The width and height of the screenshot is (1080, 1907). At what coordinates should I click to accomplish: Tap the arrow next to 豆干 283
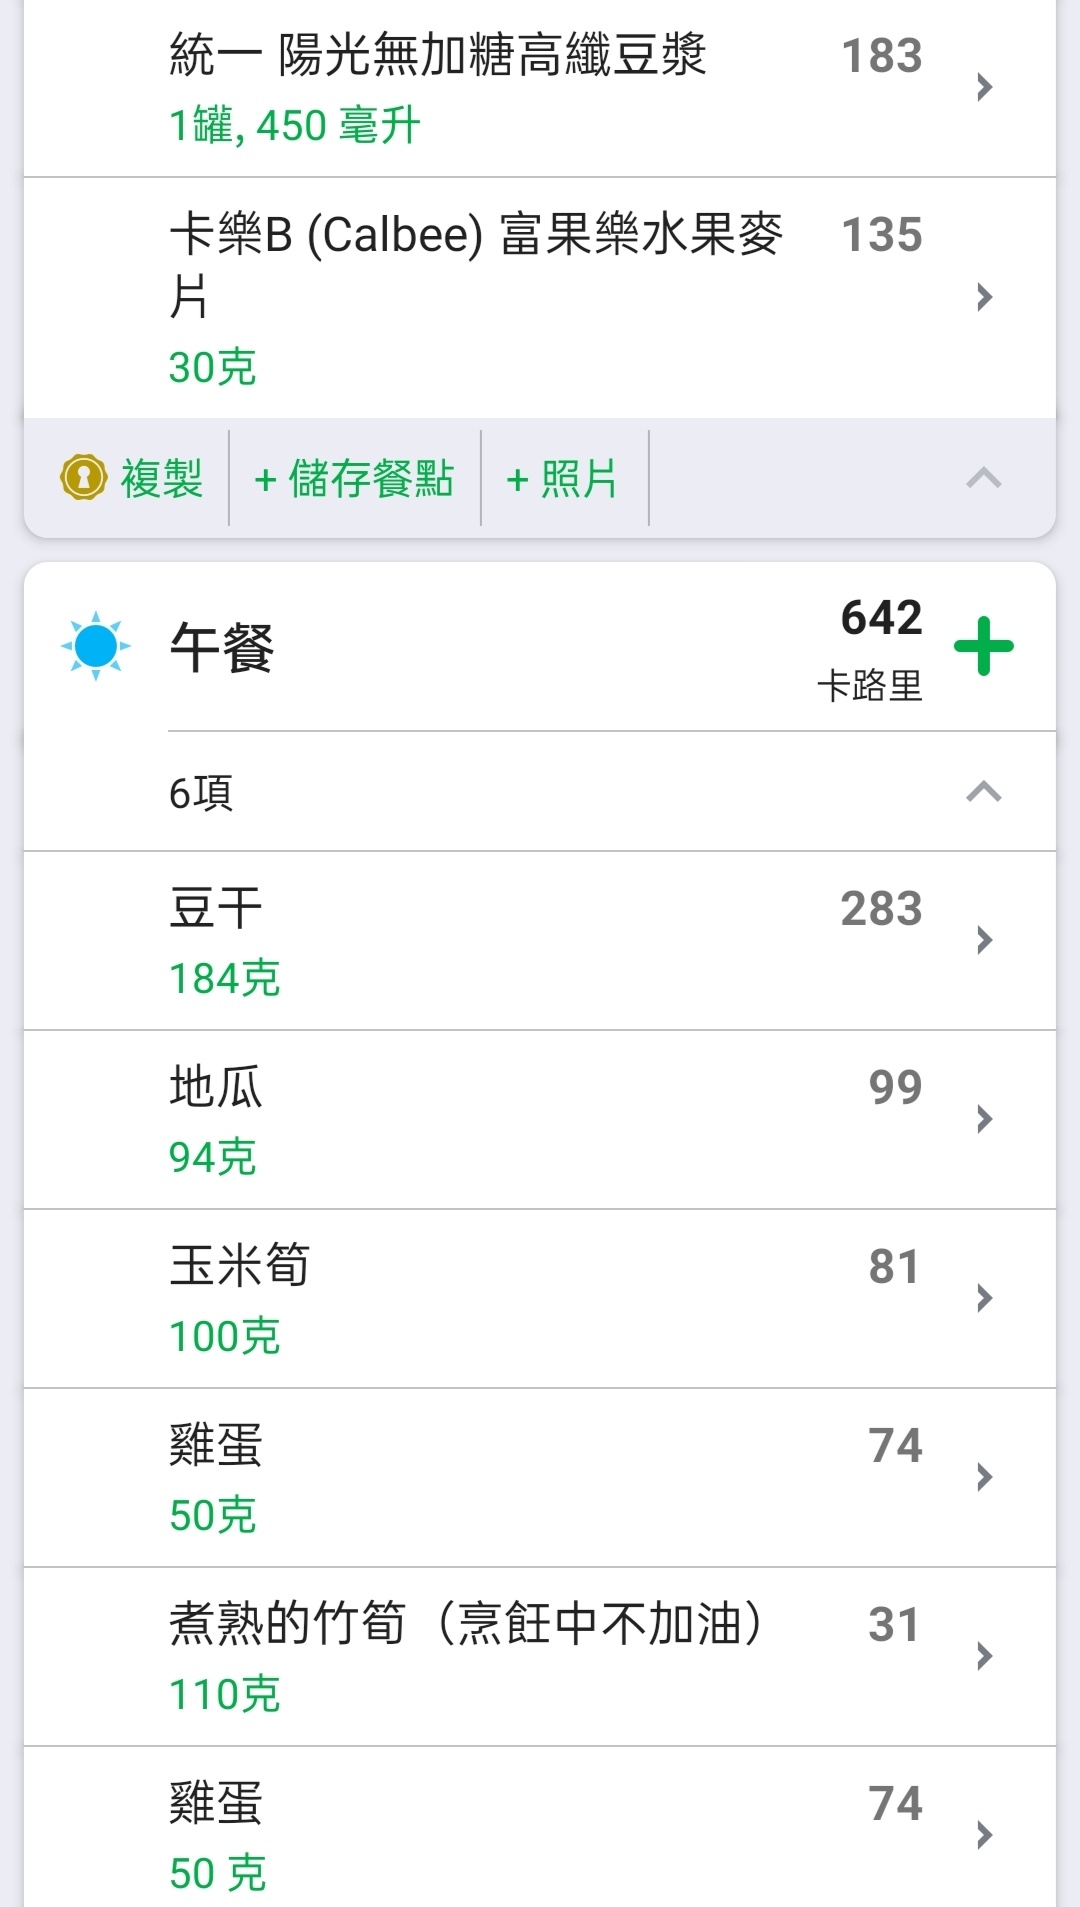984,940
